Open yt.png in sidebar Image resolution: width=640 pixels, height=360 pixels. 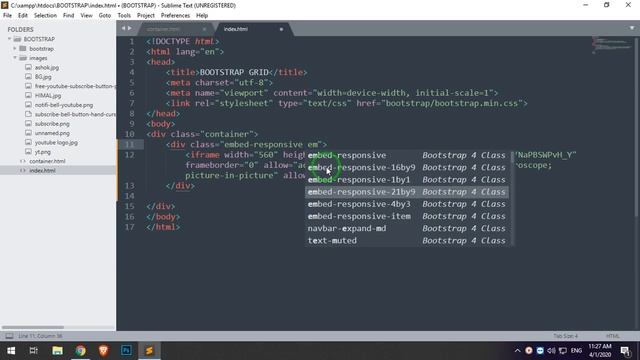click(x=42, y=152)
